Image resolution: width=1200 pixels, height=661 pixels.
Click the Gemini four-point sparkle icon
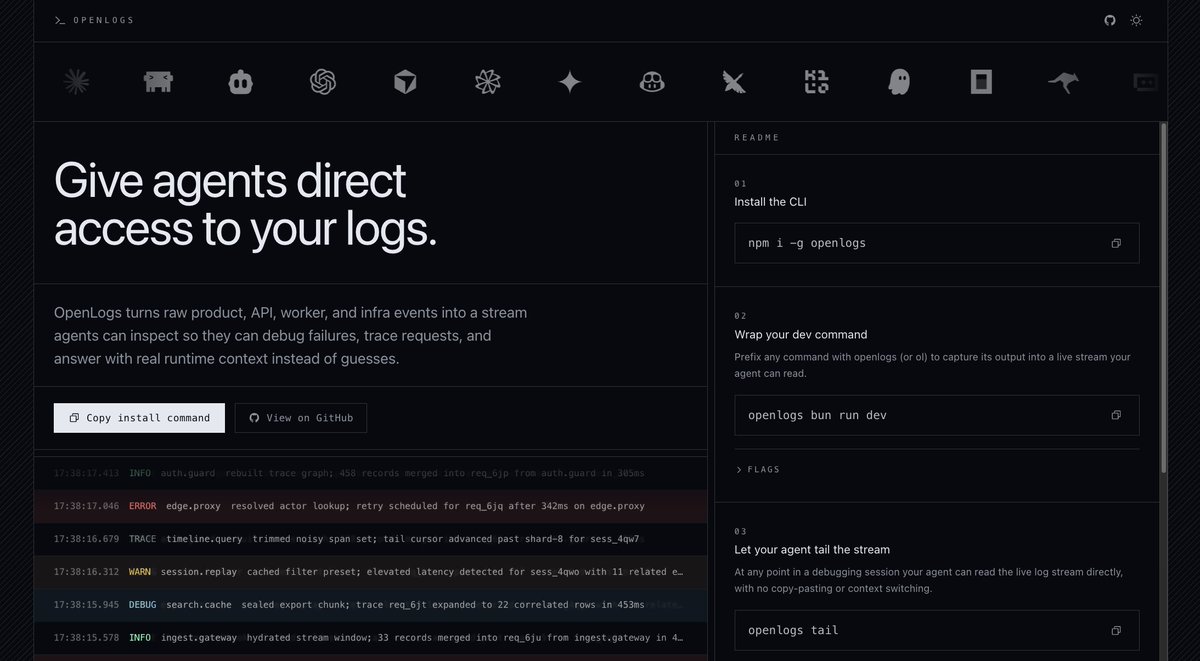pos(570,82)
